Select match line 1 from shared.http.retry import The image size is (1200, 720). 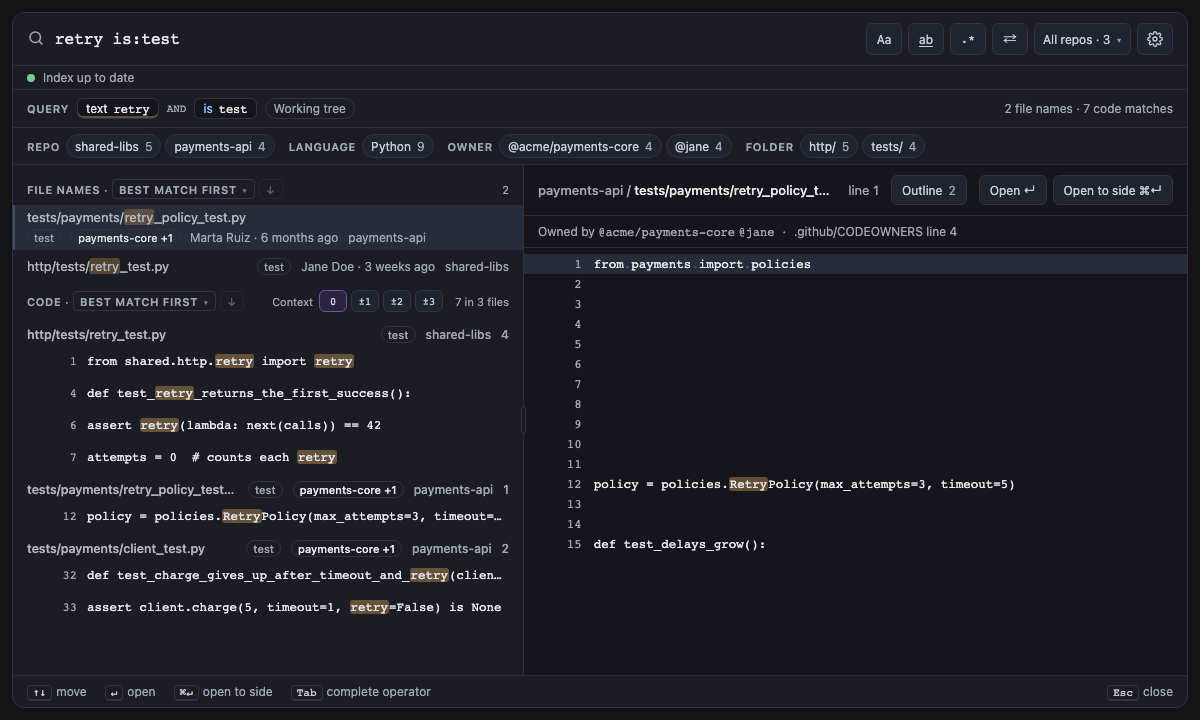point(268,361)
